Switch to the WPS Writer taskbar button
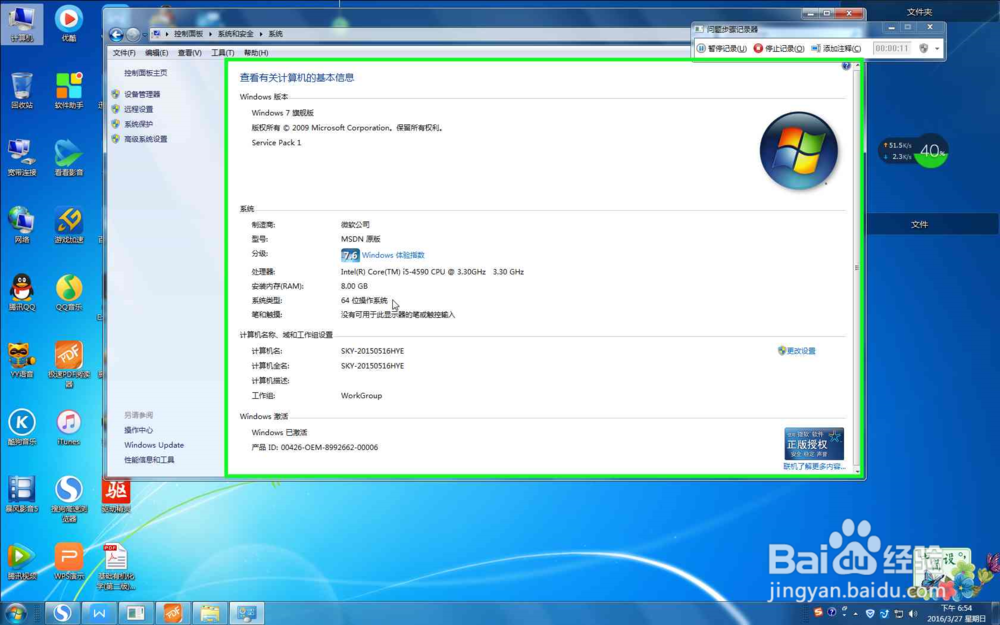 (99, 614)
